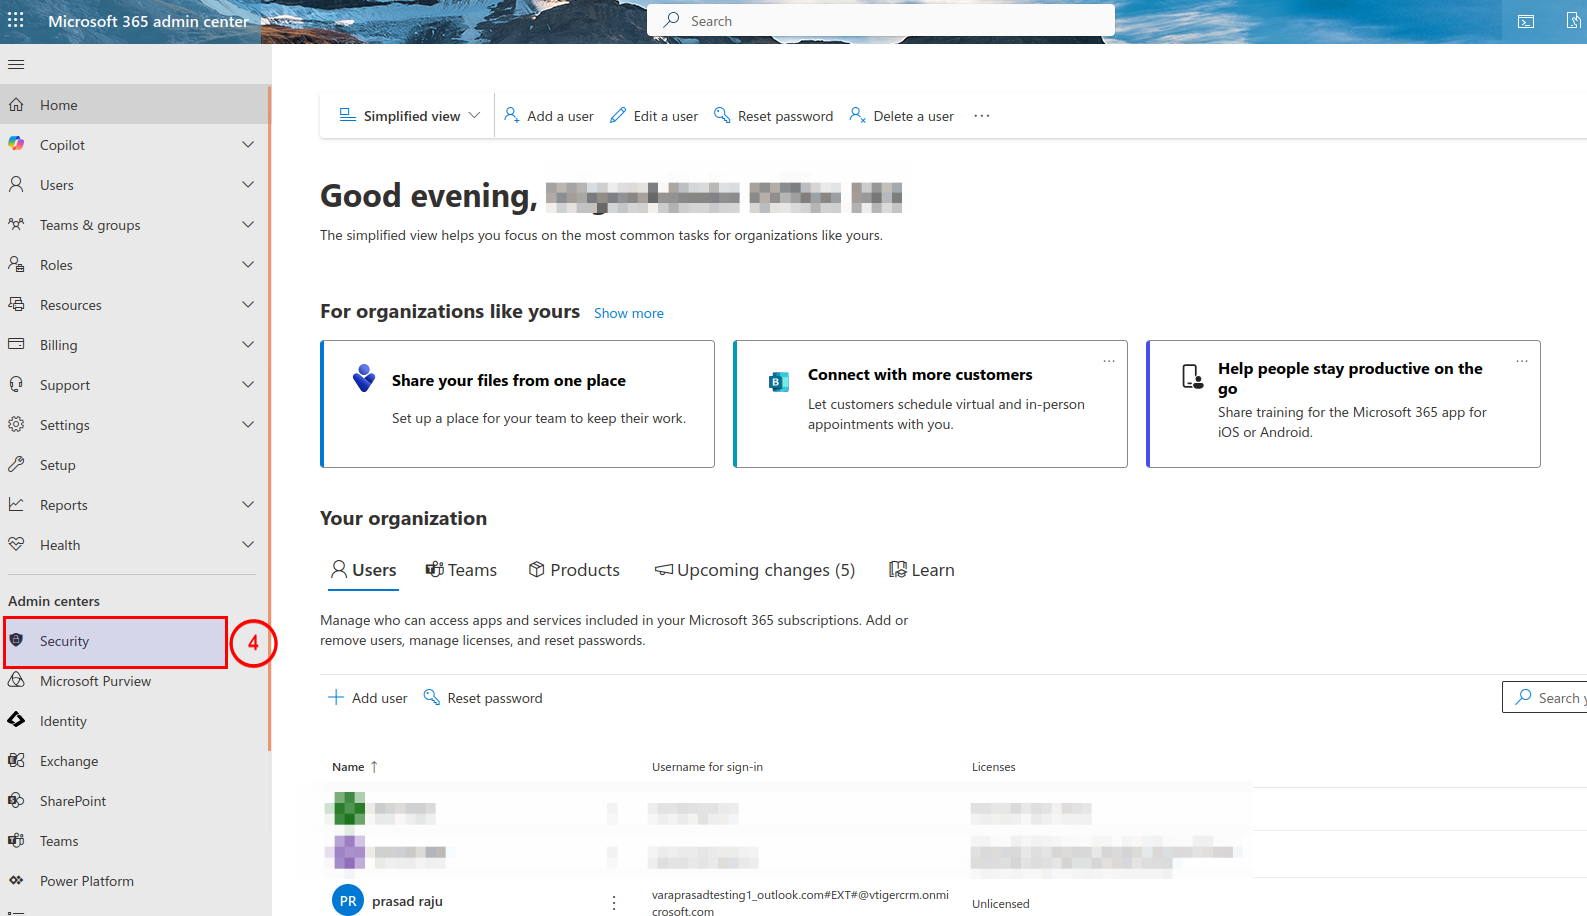Click Edit a user in toolbar

654,116
